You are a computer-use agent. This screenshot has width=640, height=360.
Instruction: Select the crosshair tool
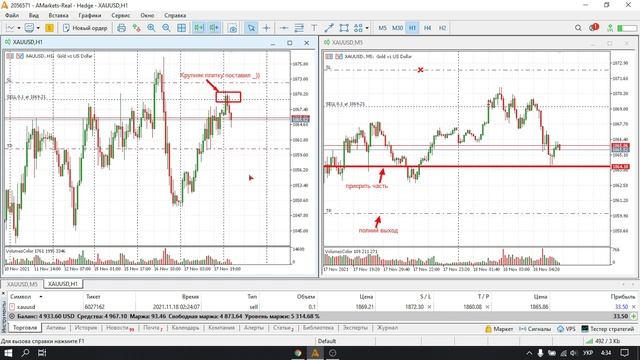266,28
